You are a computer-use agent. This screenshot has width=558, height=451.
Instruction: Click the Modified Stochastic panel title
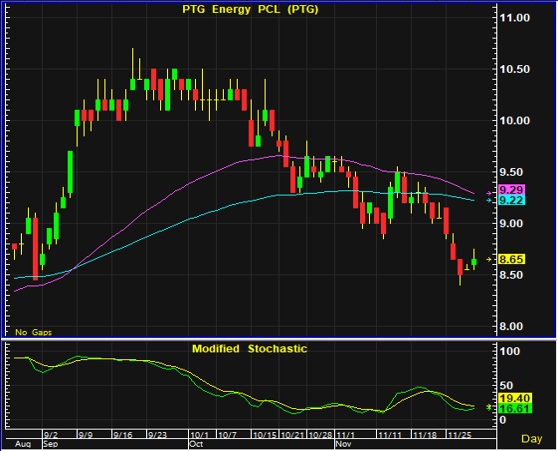click(249, 348)
